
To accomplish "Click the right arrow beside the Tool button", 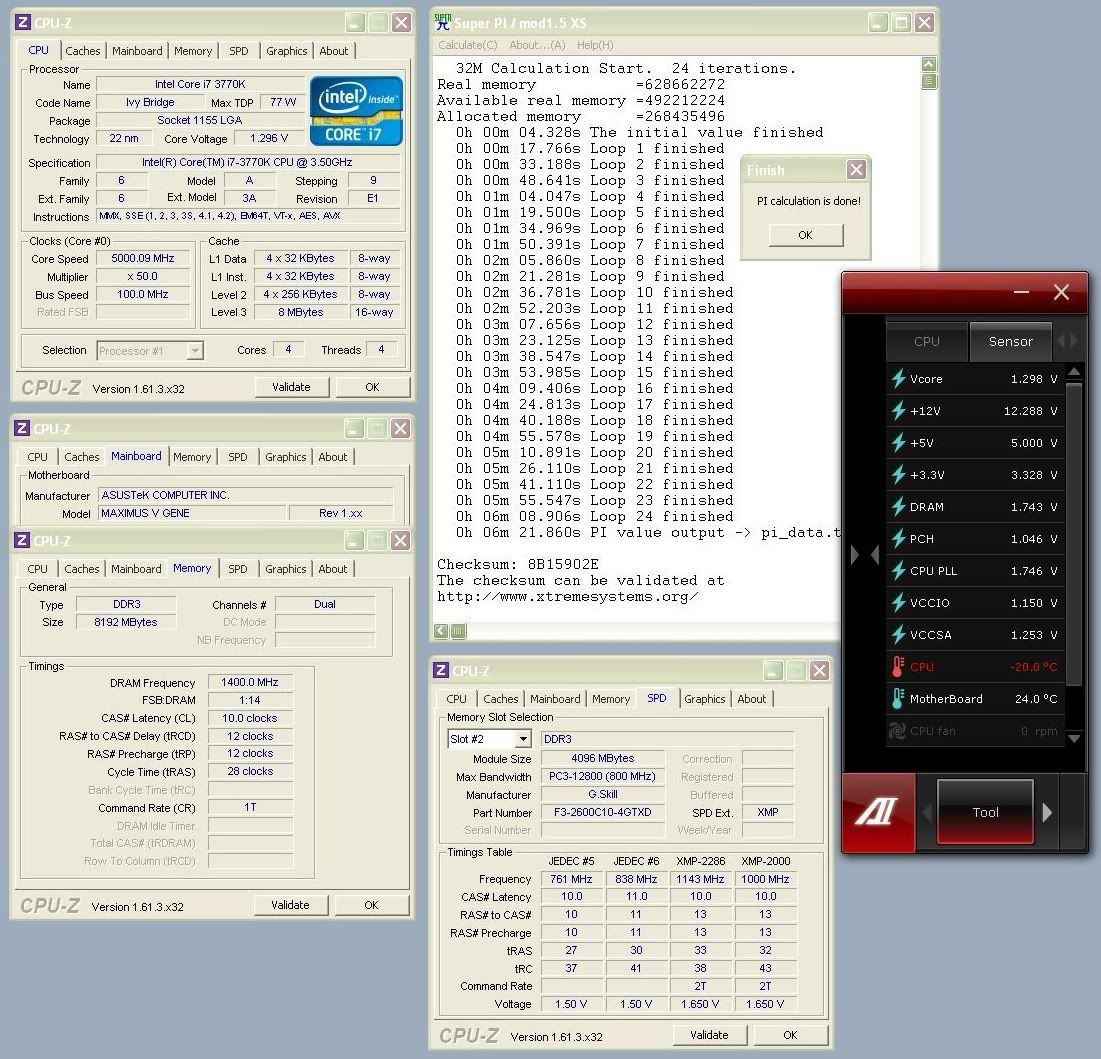I will pos(1047,813).
